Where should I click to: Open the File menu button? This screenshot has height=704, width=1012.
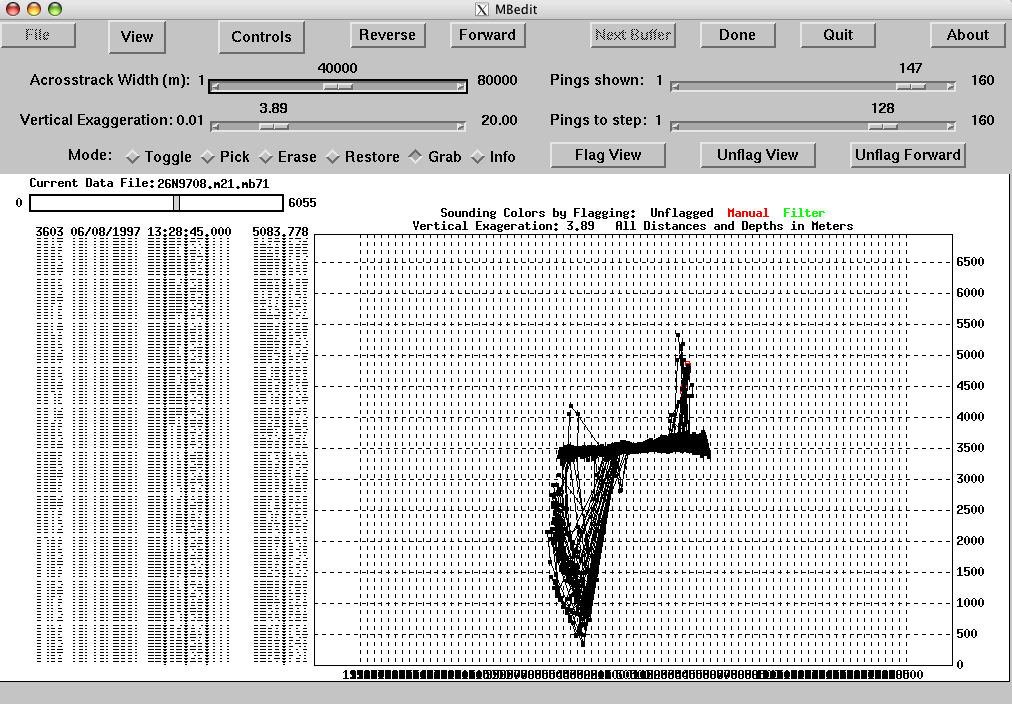click(x=37, y=35)
